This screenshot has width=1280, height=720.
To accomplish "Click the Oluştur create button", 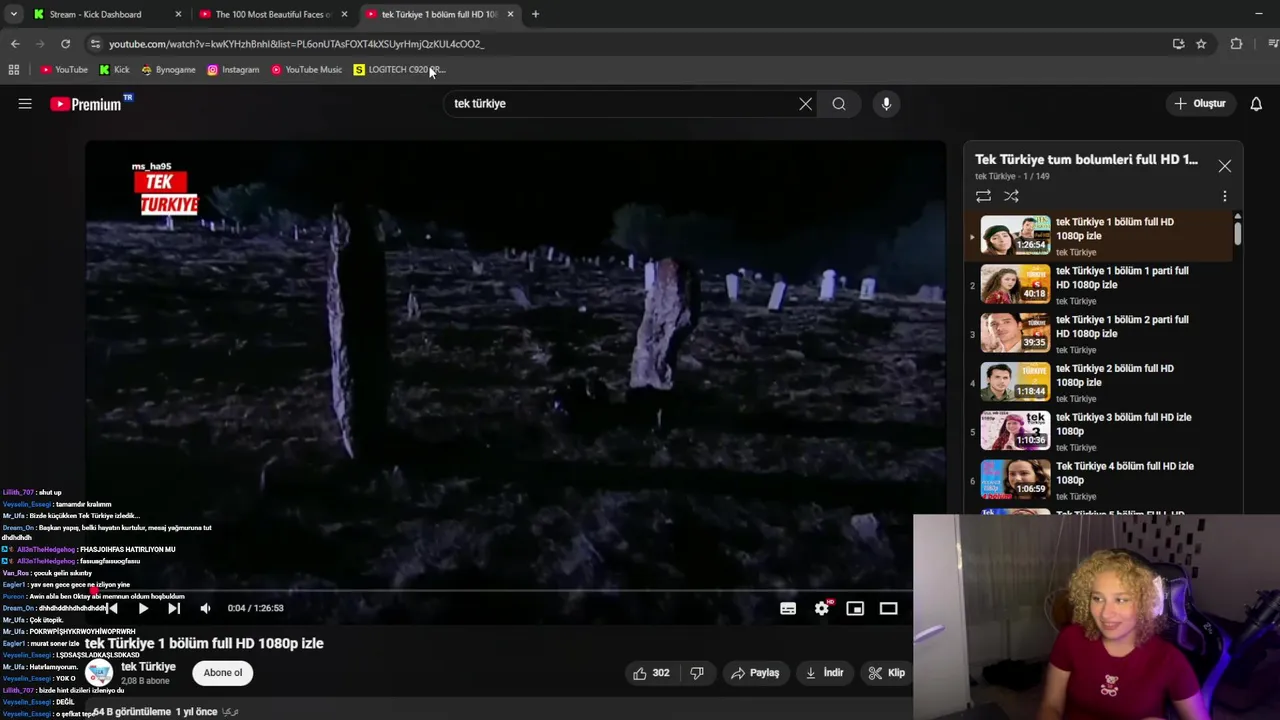I will point(1200,104).
